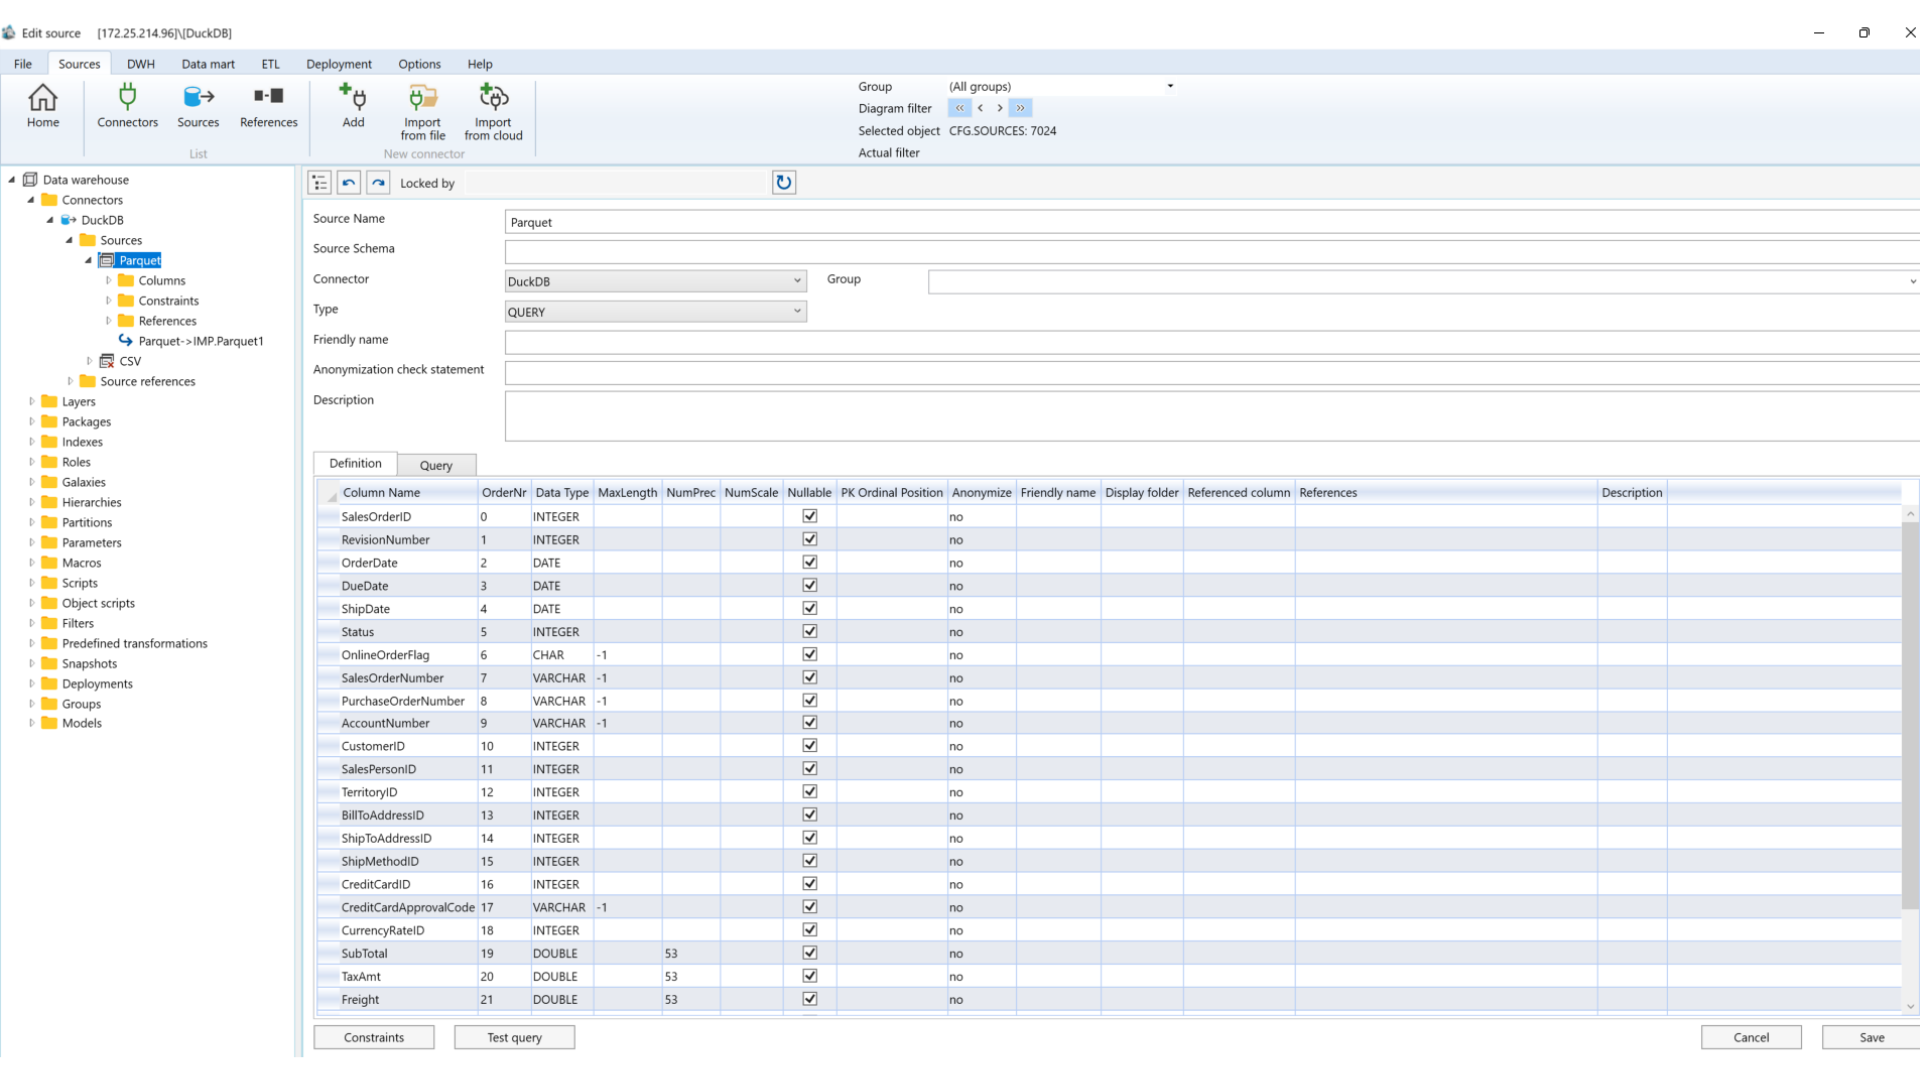Open the Connectors list icon

click(x=127, y=107)
